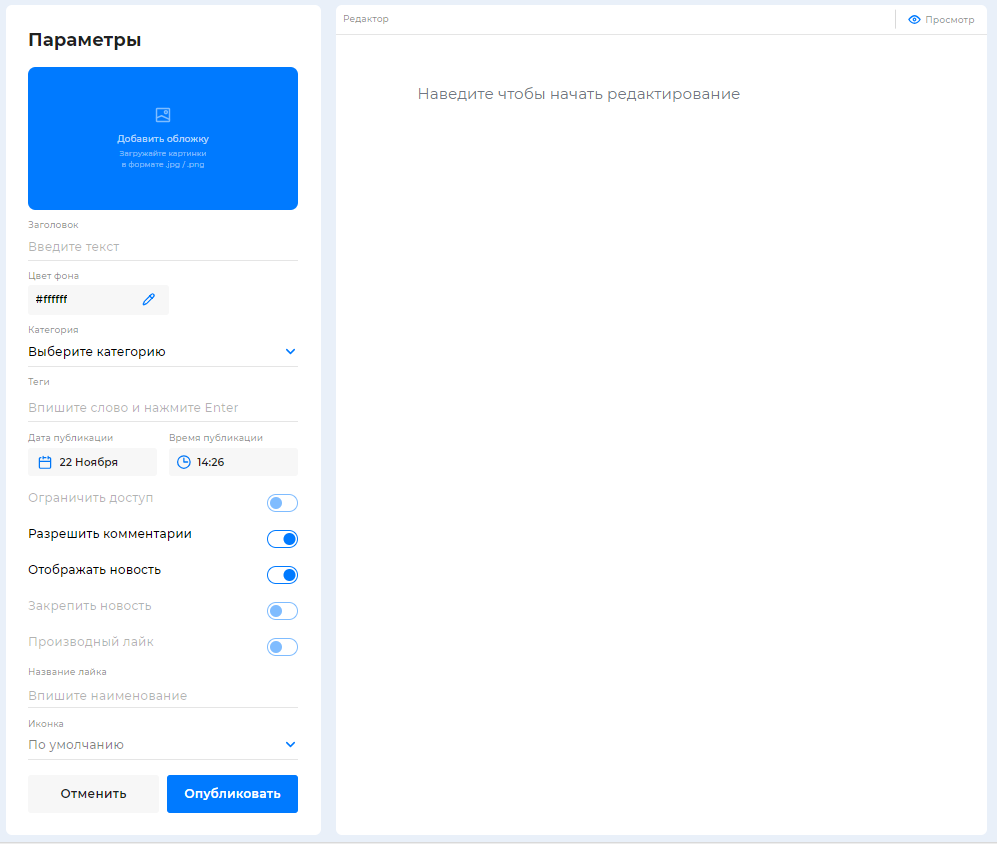Click the eye icon next to Просмотр
The width and height of the screenshot is (997, 844).
[914, 19]
